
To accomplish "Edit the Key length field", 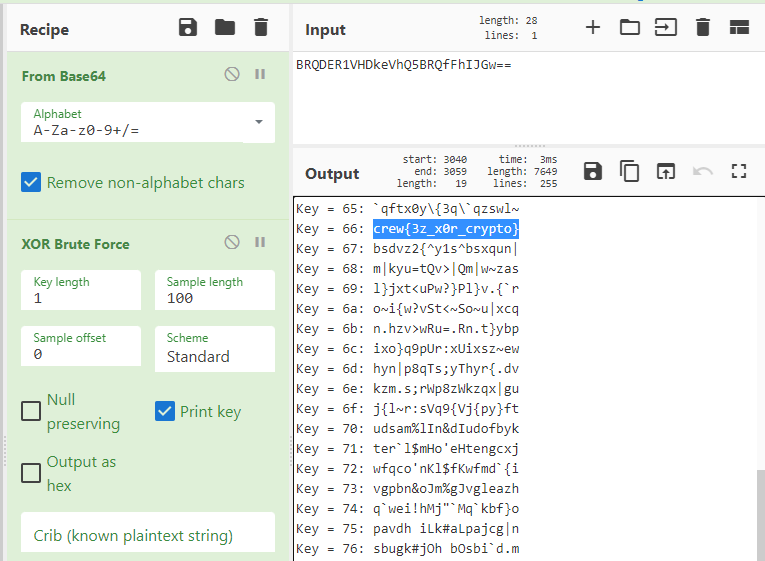I will (x=81, y=290).
